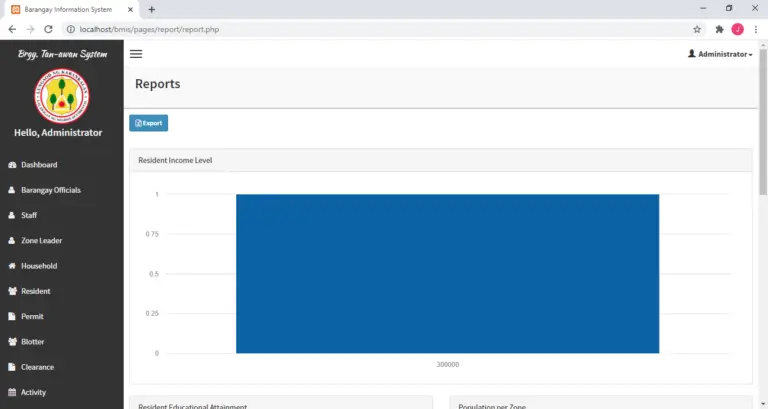768x409 pixels.
Task: Click the 0.25 y-axis value
Action: (152, 313)
